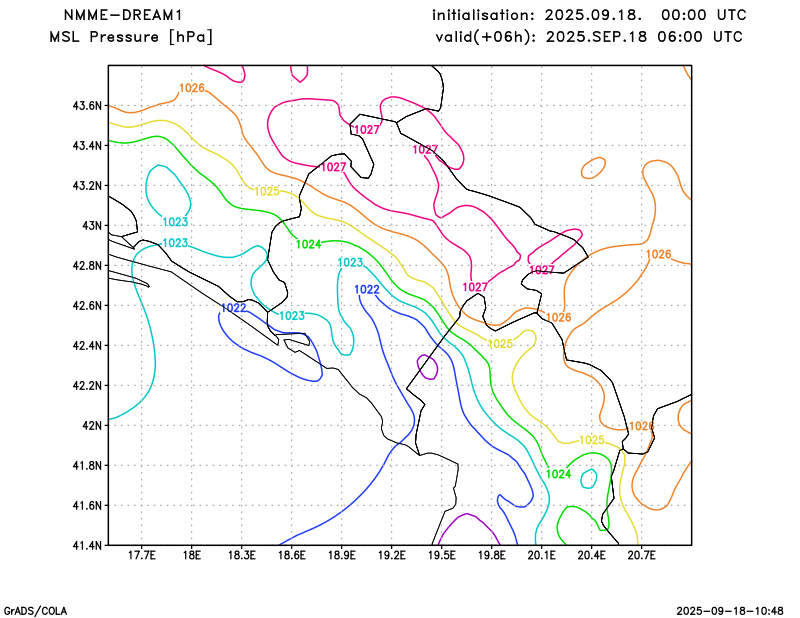Viewport: 800px width, 618px height.
Task: Select the 43.2N latitude axis label
Action: [x=87, y=185]
